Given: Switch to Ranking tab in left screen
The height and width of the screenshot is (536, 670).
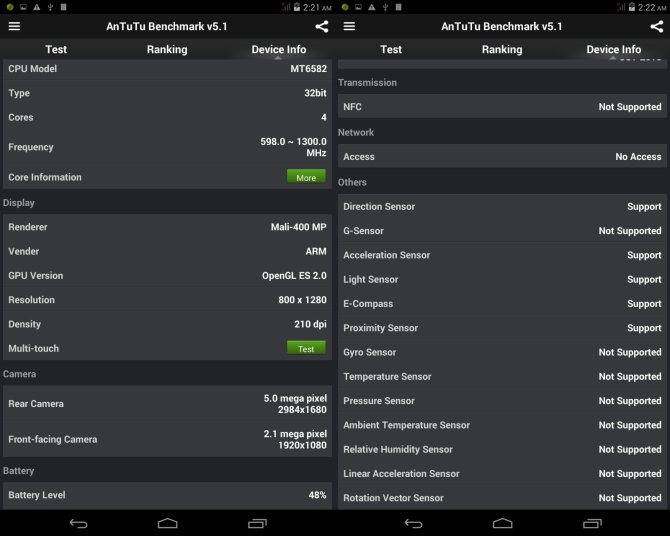Looking at the screenshot, I should (x=167, y=50).
